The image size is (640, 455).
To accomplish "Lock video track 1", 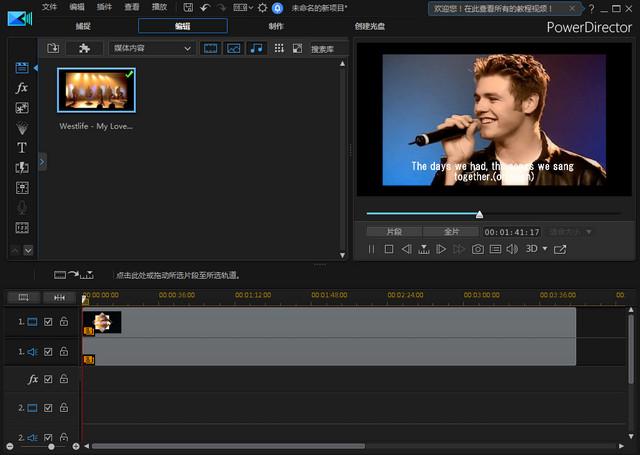I will (64, 321).
